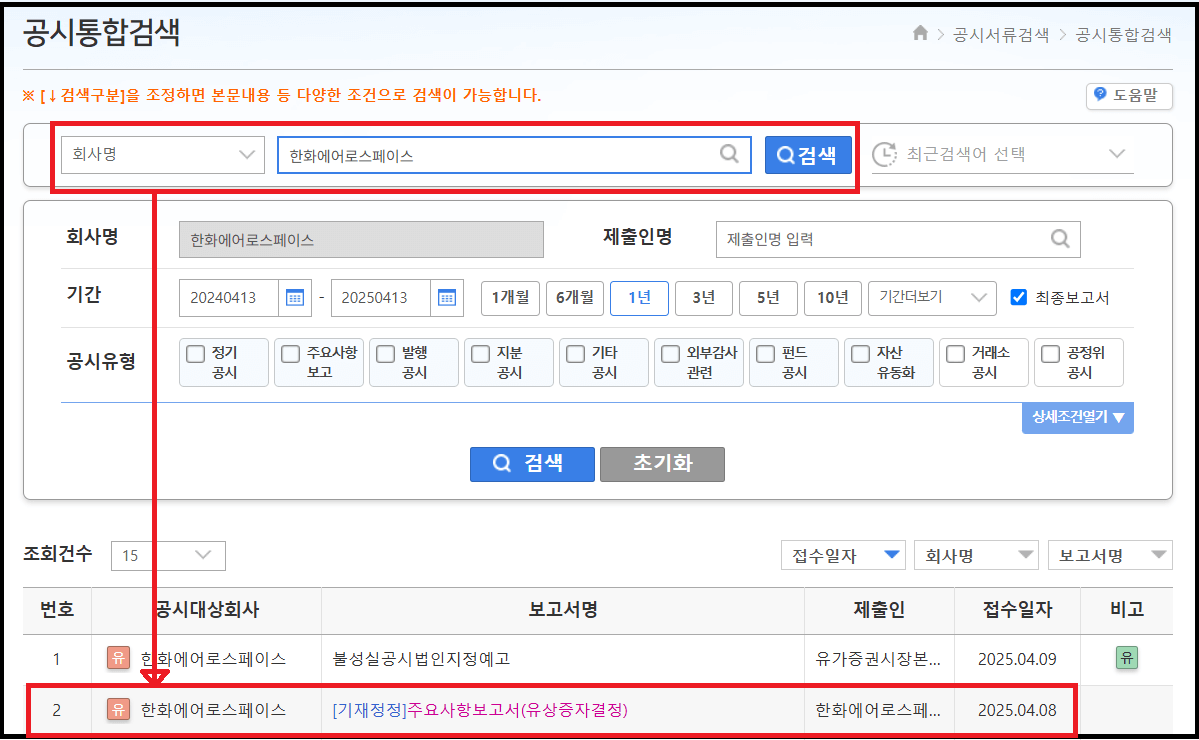Open 조회건수 15 results dropdown
The width and height of the screenshot is (1199, 740).
(x=168, y=555)
